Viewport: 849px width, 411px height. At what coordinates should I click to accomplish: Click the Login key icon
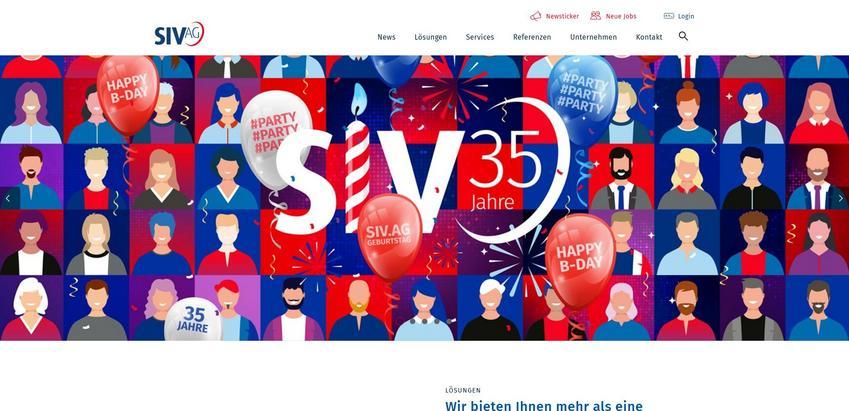tap(669, 16)
